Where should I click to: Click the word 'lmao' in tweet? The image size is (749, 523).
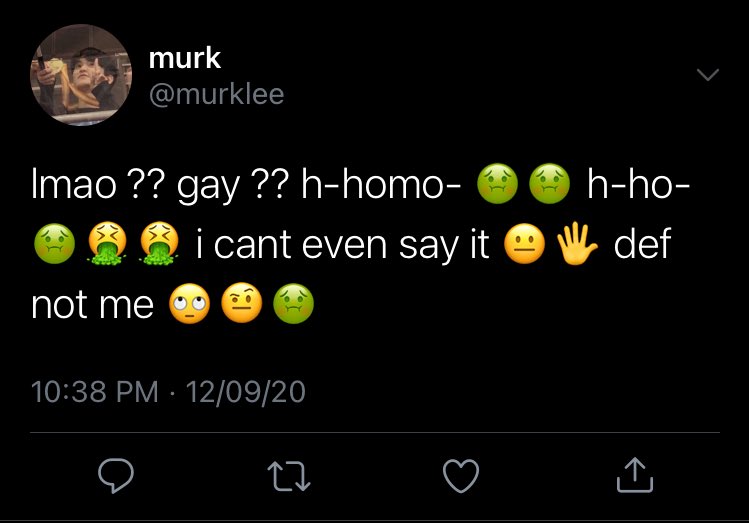(74, 184)
